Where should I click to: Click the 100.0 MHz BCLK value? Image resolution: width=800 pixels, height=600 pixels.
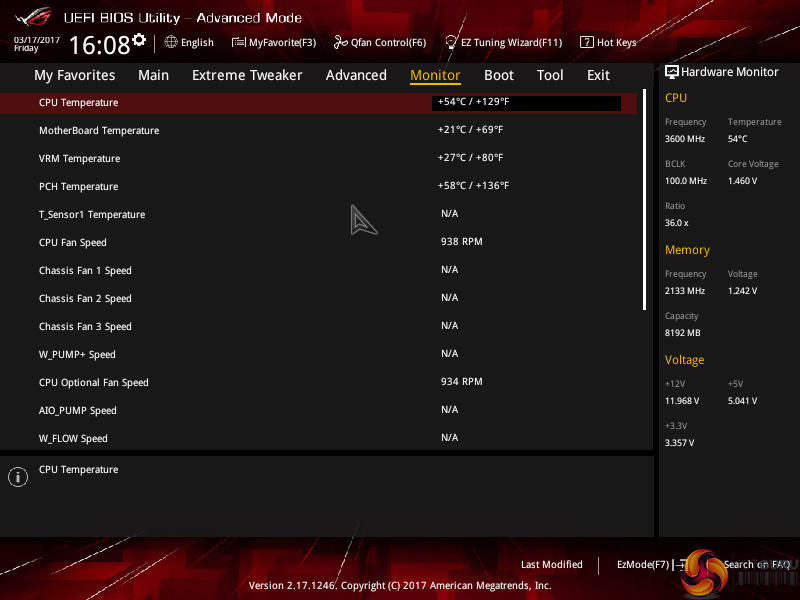[686, 181]
